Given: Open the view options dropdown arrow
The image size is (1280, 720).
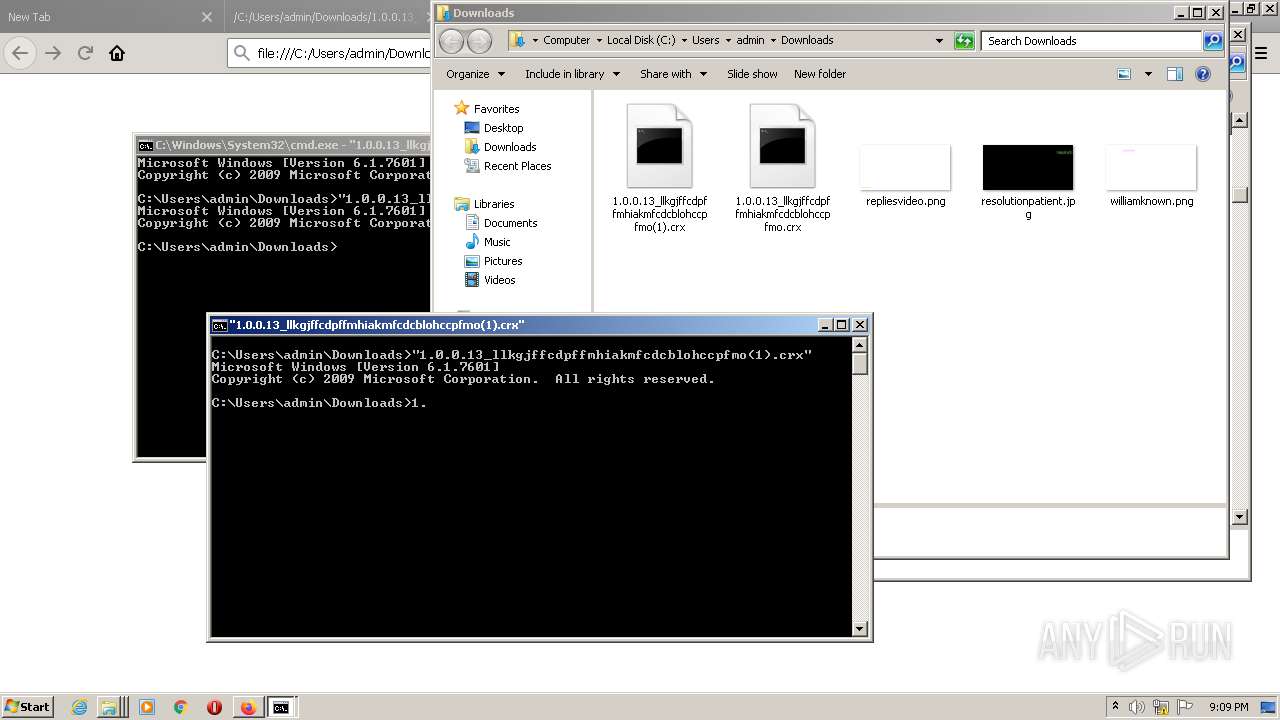Looking at the screenshot, I should click(x=1148, y=74).
